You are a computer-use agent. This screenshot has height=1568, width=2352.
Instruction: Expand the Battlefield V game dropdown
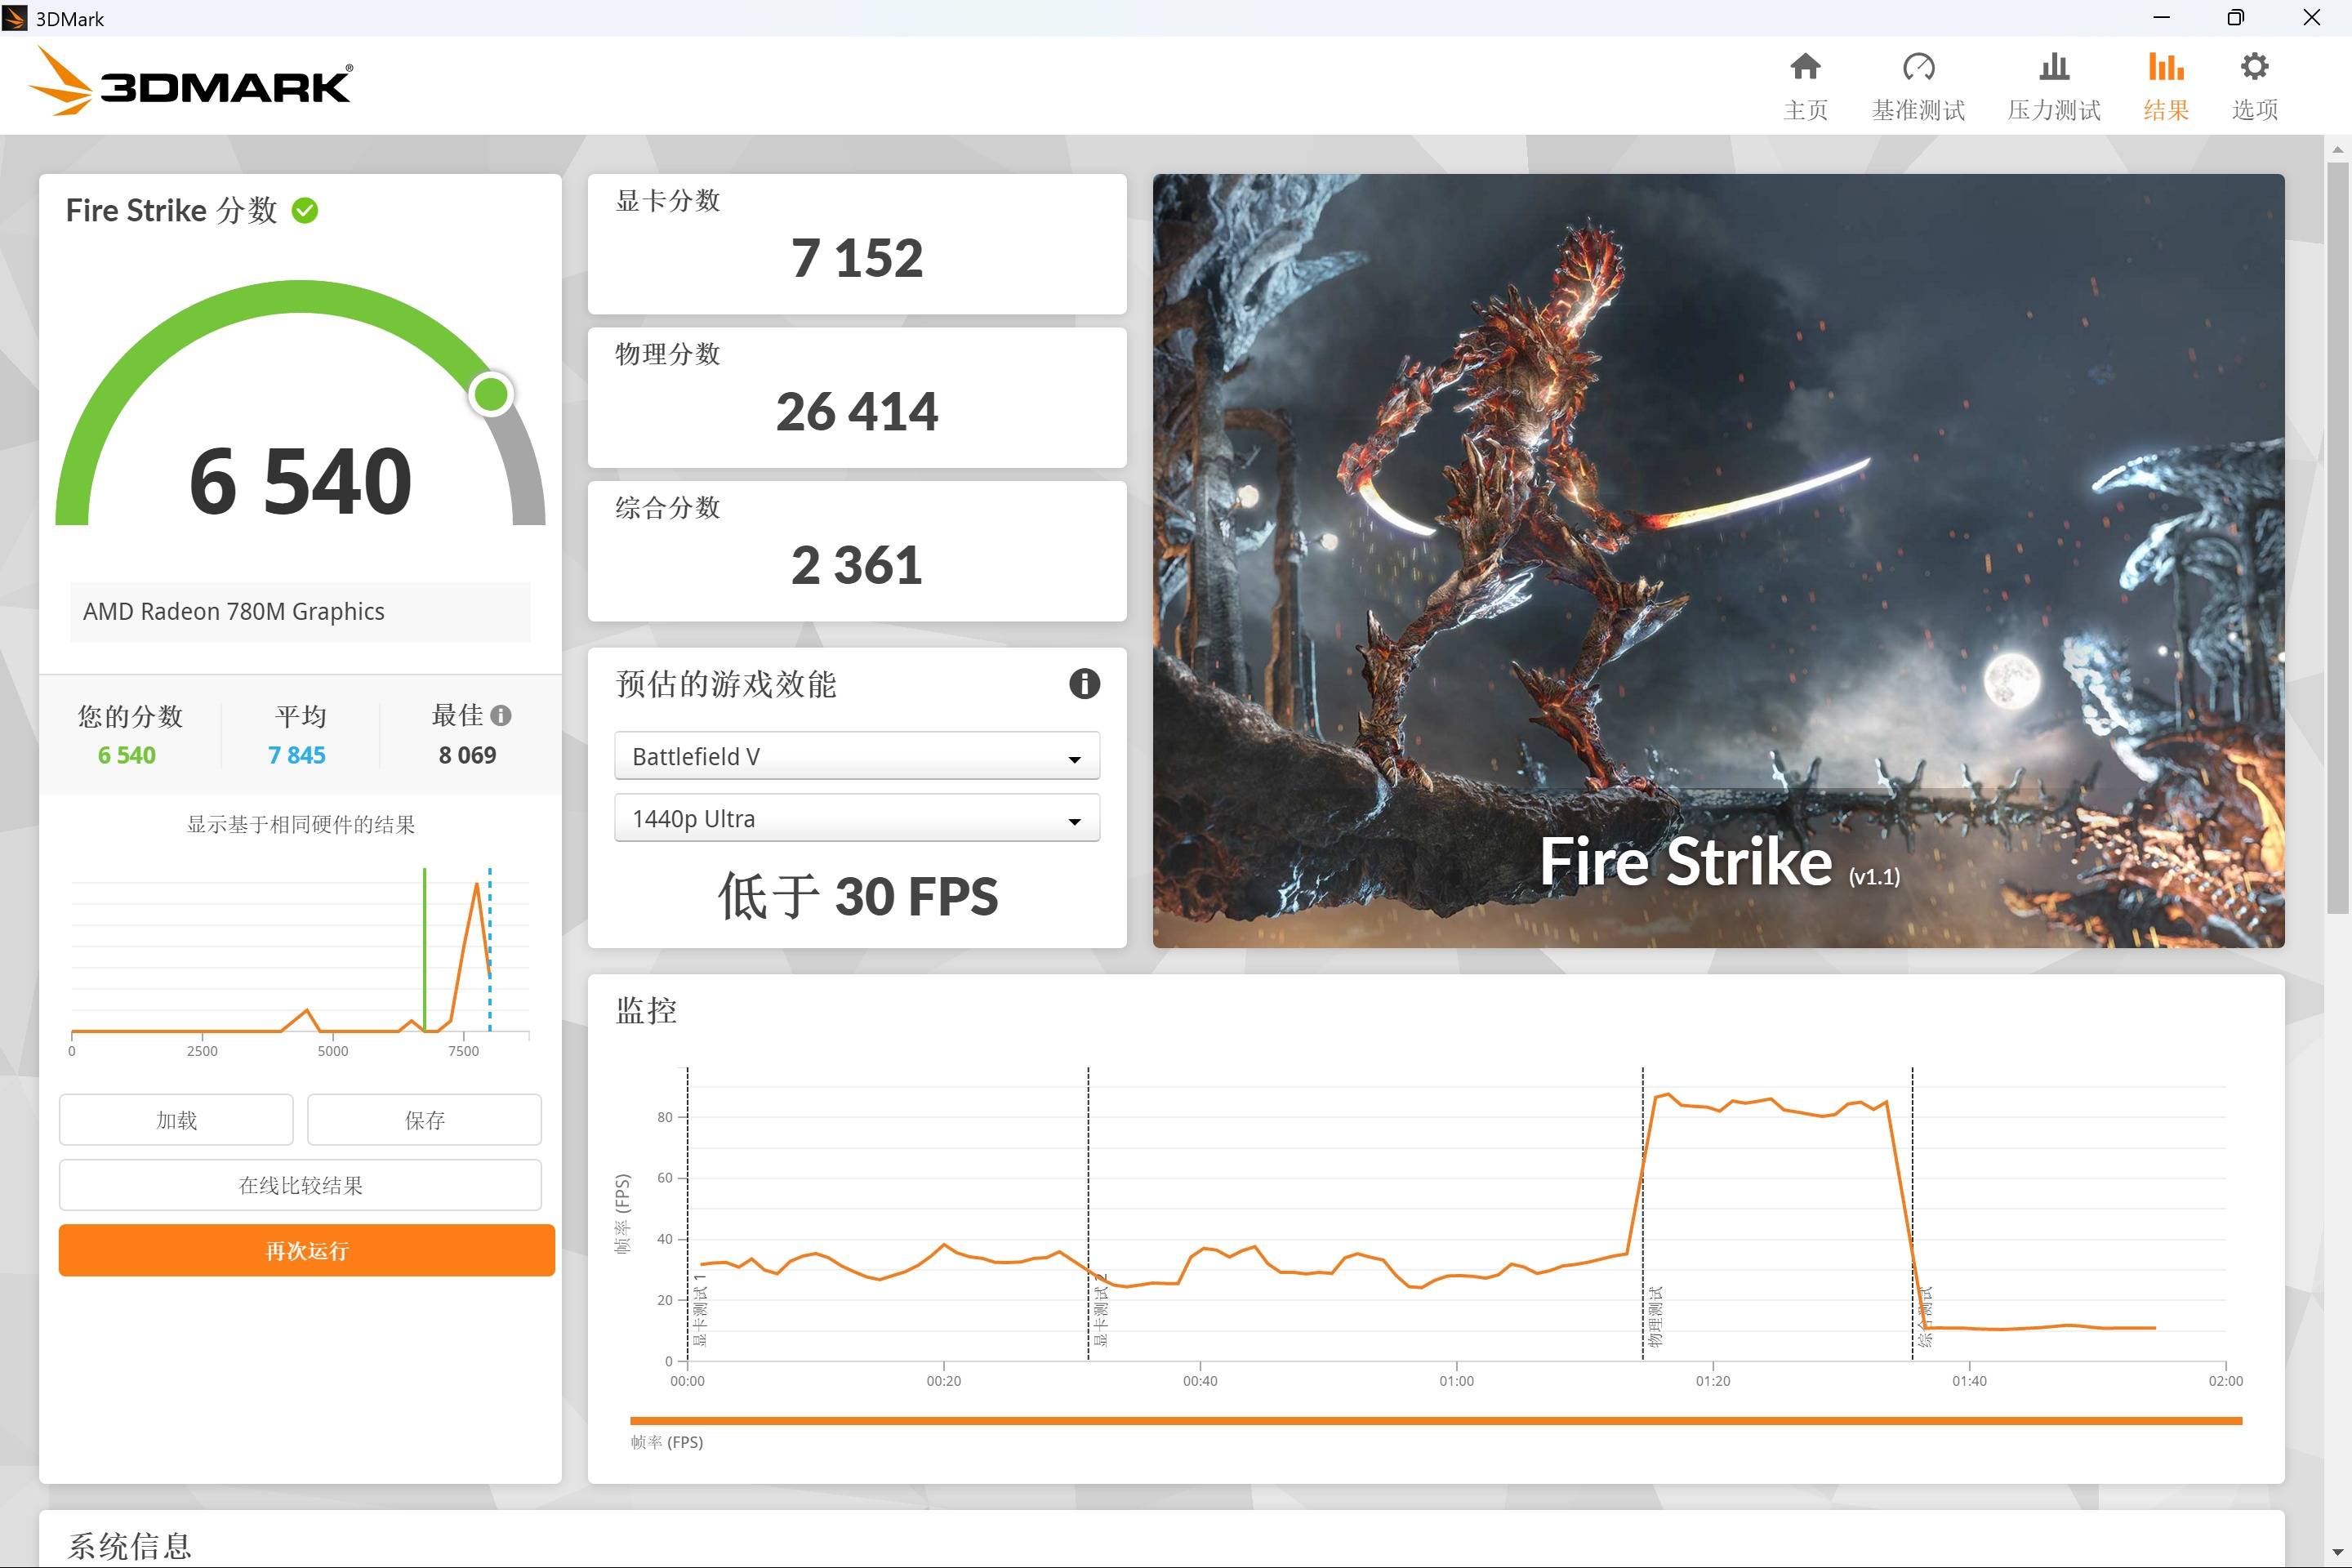pyautogui.click(x=855, y=756)
